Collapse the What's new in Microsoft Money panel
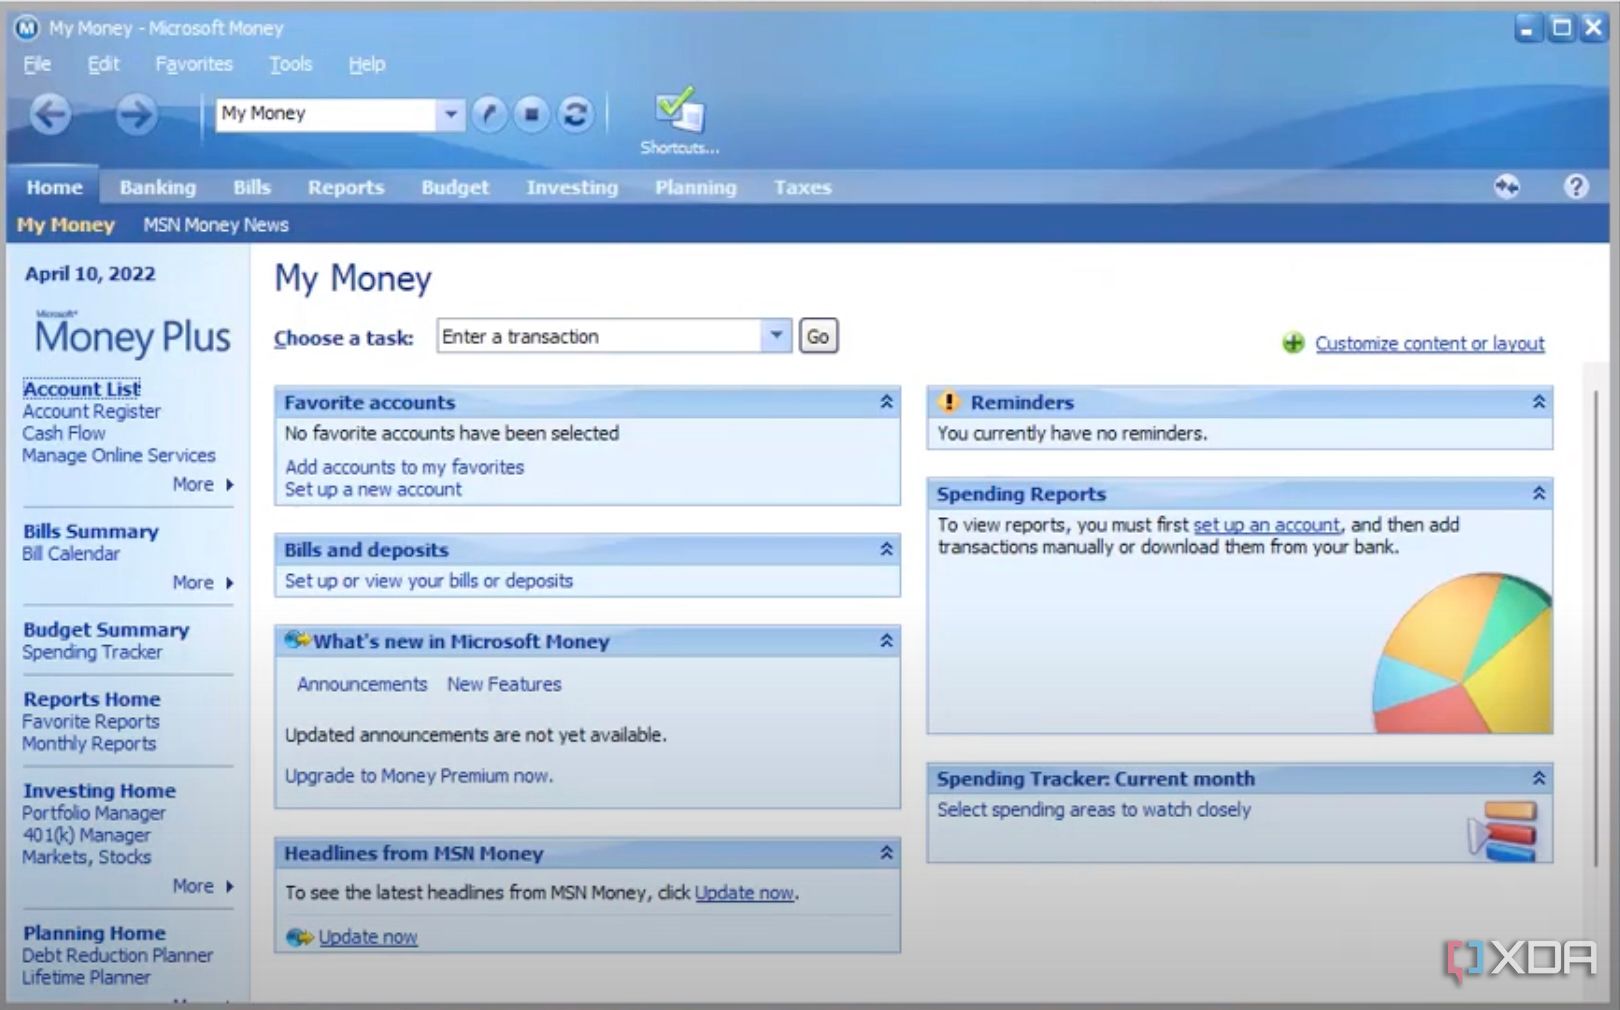 click(886, 641)
